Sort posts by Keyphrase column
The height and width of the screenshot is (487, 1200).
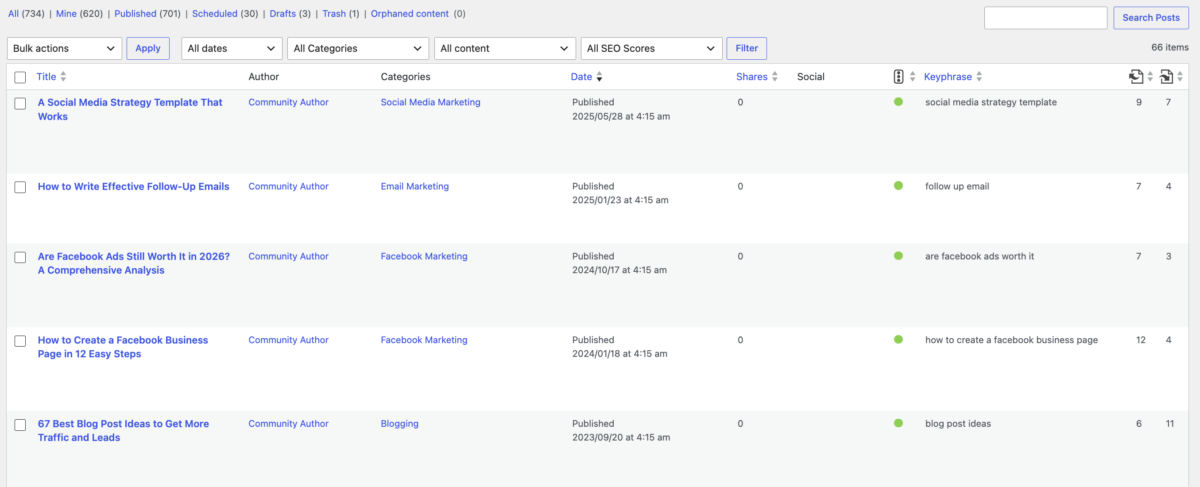point(948,76)
